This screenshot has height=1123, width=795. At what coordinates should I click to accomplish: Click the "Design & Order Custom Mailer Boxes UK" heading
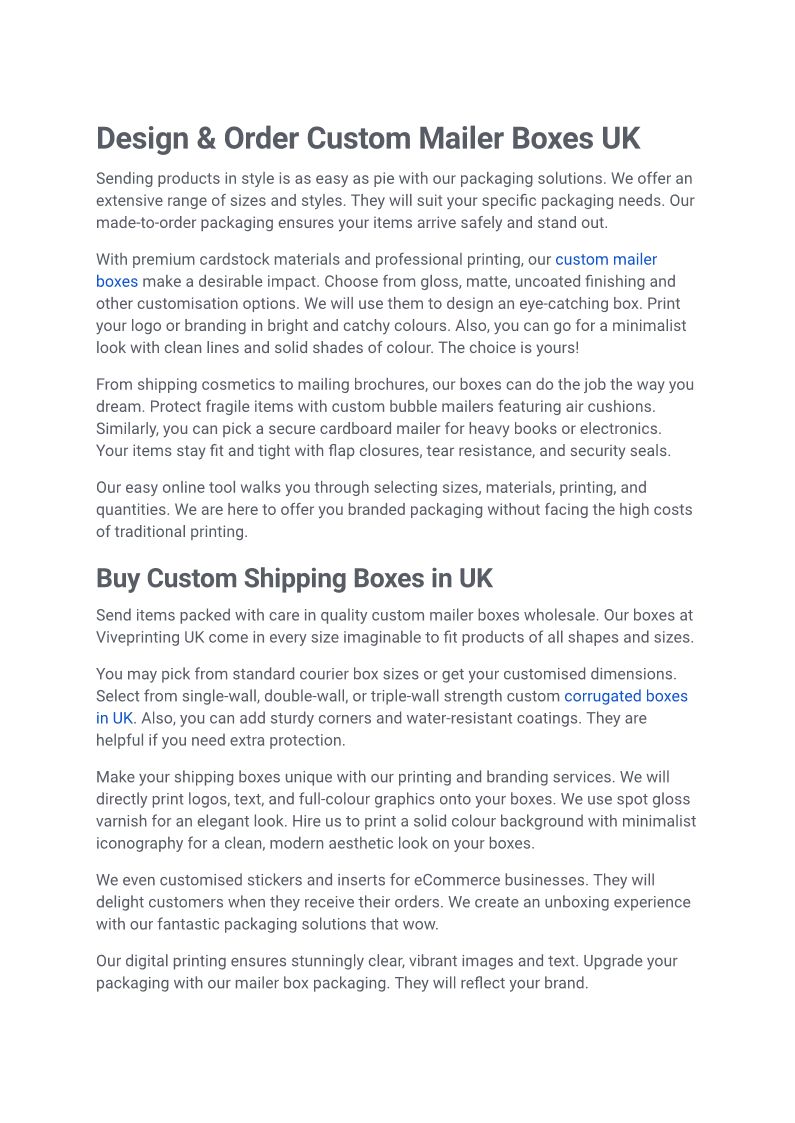368,138
